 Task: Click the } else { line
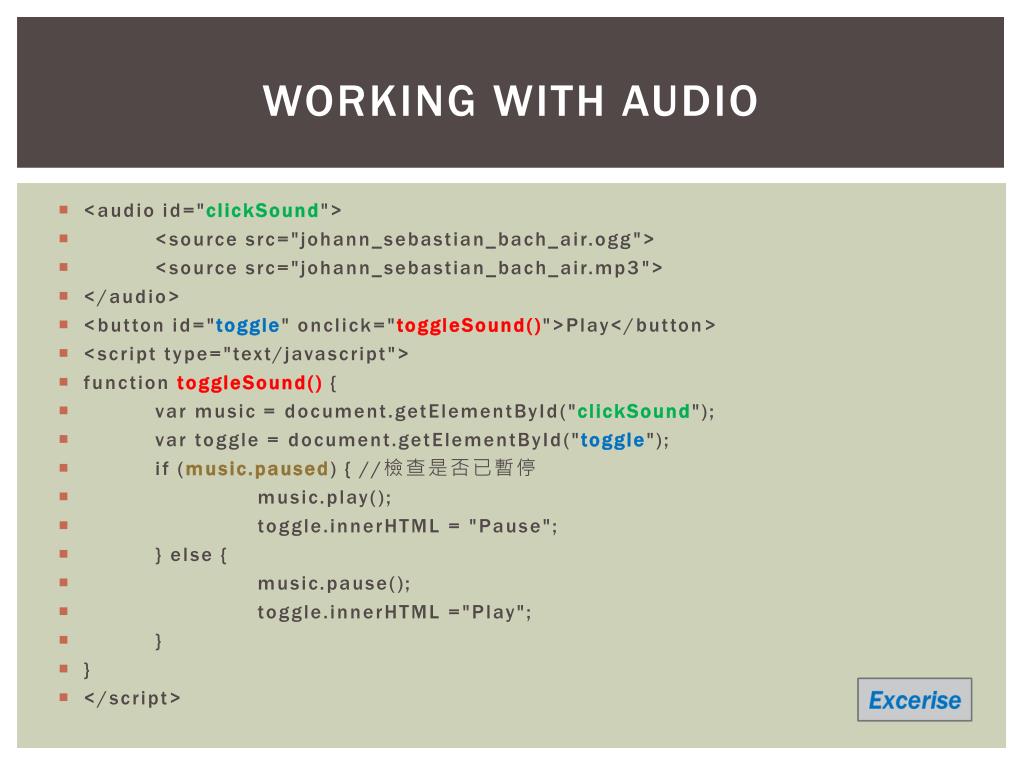coord(191,555)
